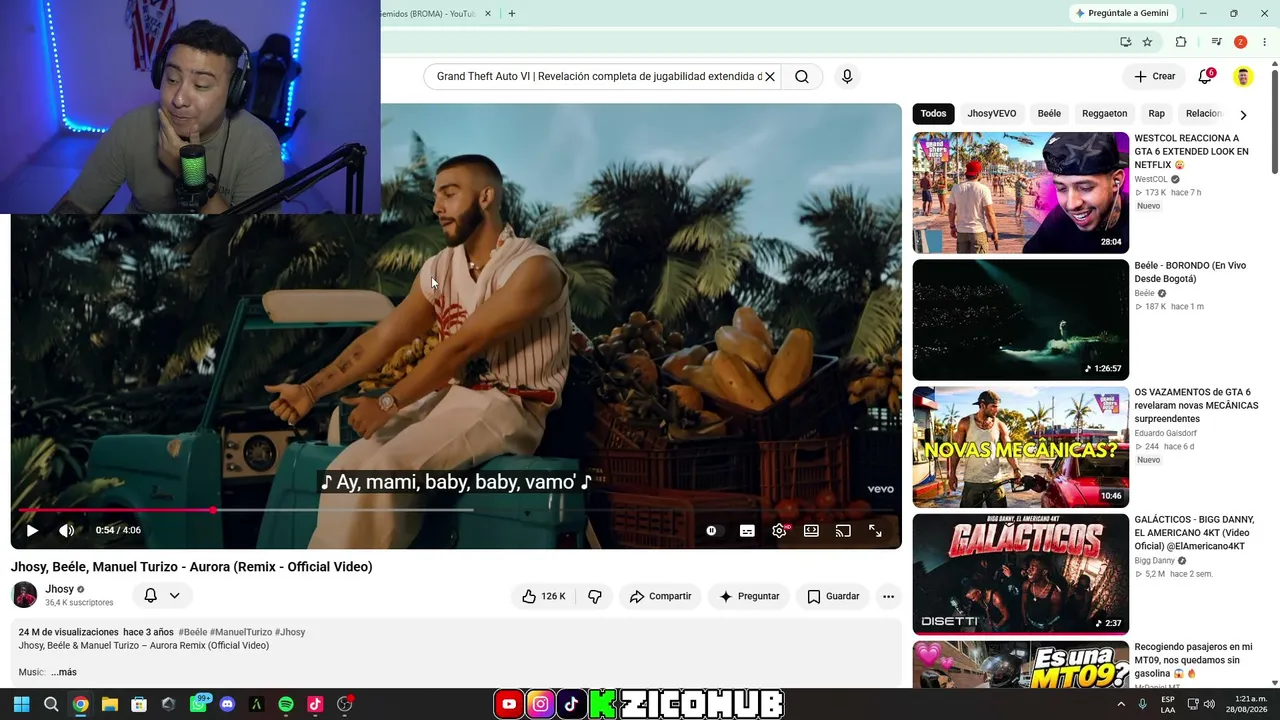Open WestCOL GTA 6 reaction thumbnail
Viewport: 1280px width, 720px height.
click(1021, 193)
